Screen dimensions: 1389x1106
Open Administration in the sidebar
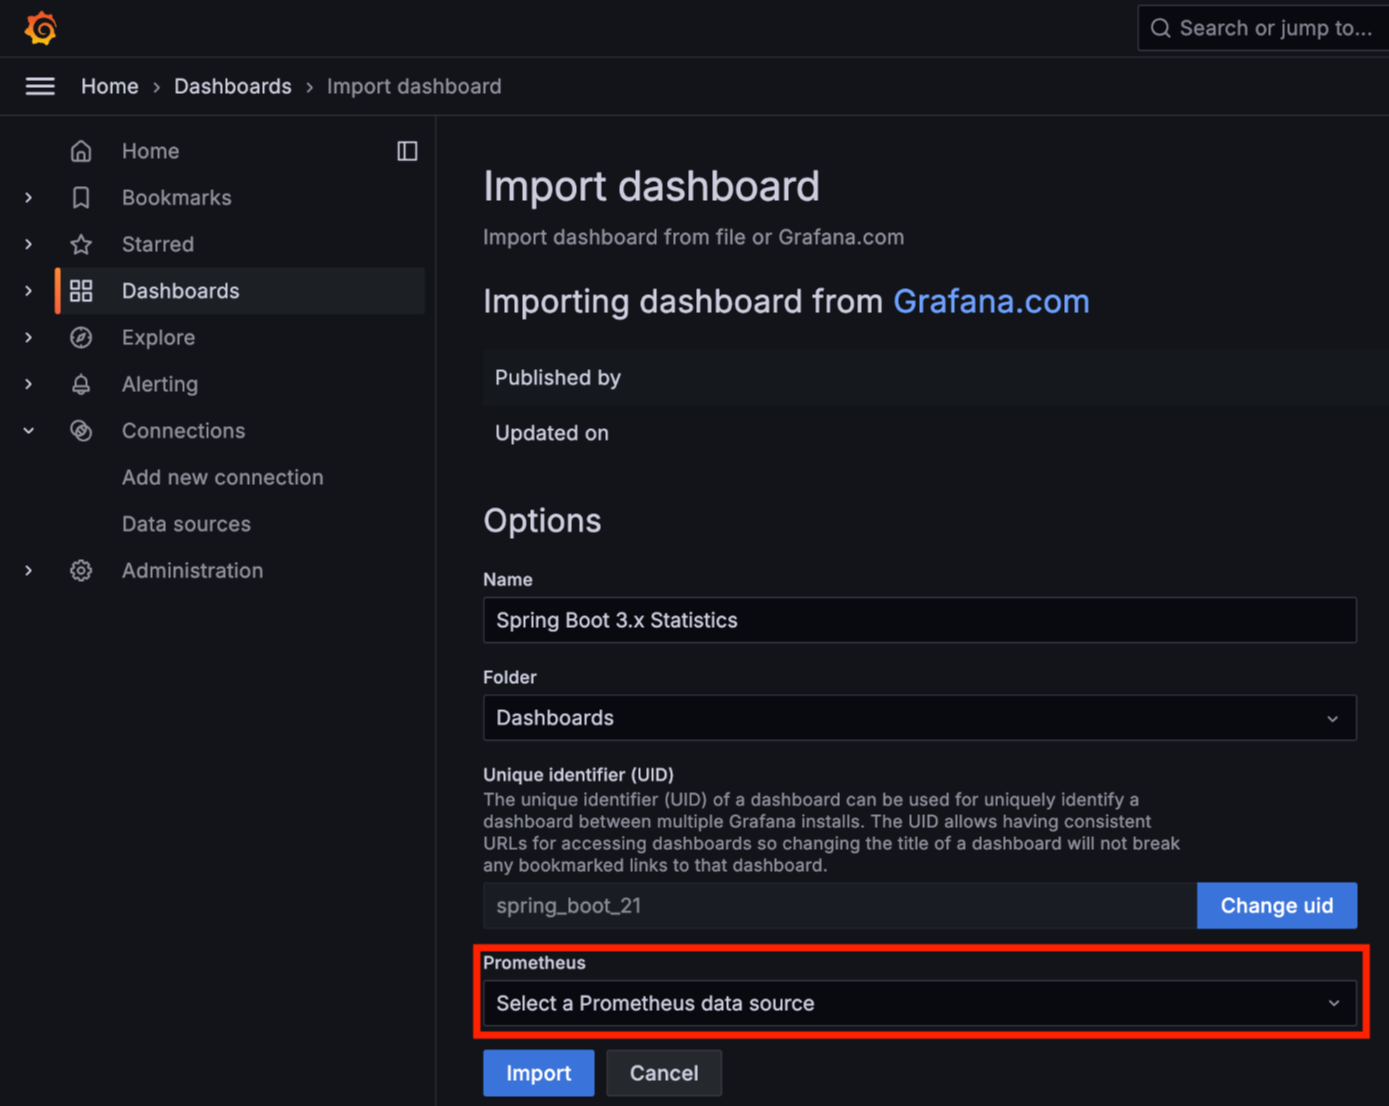tap(192, 571)
